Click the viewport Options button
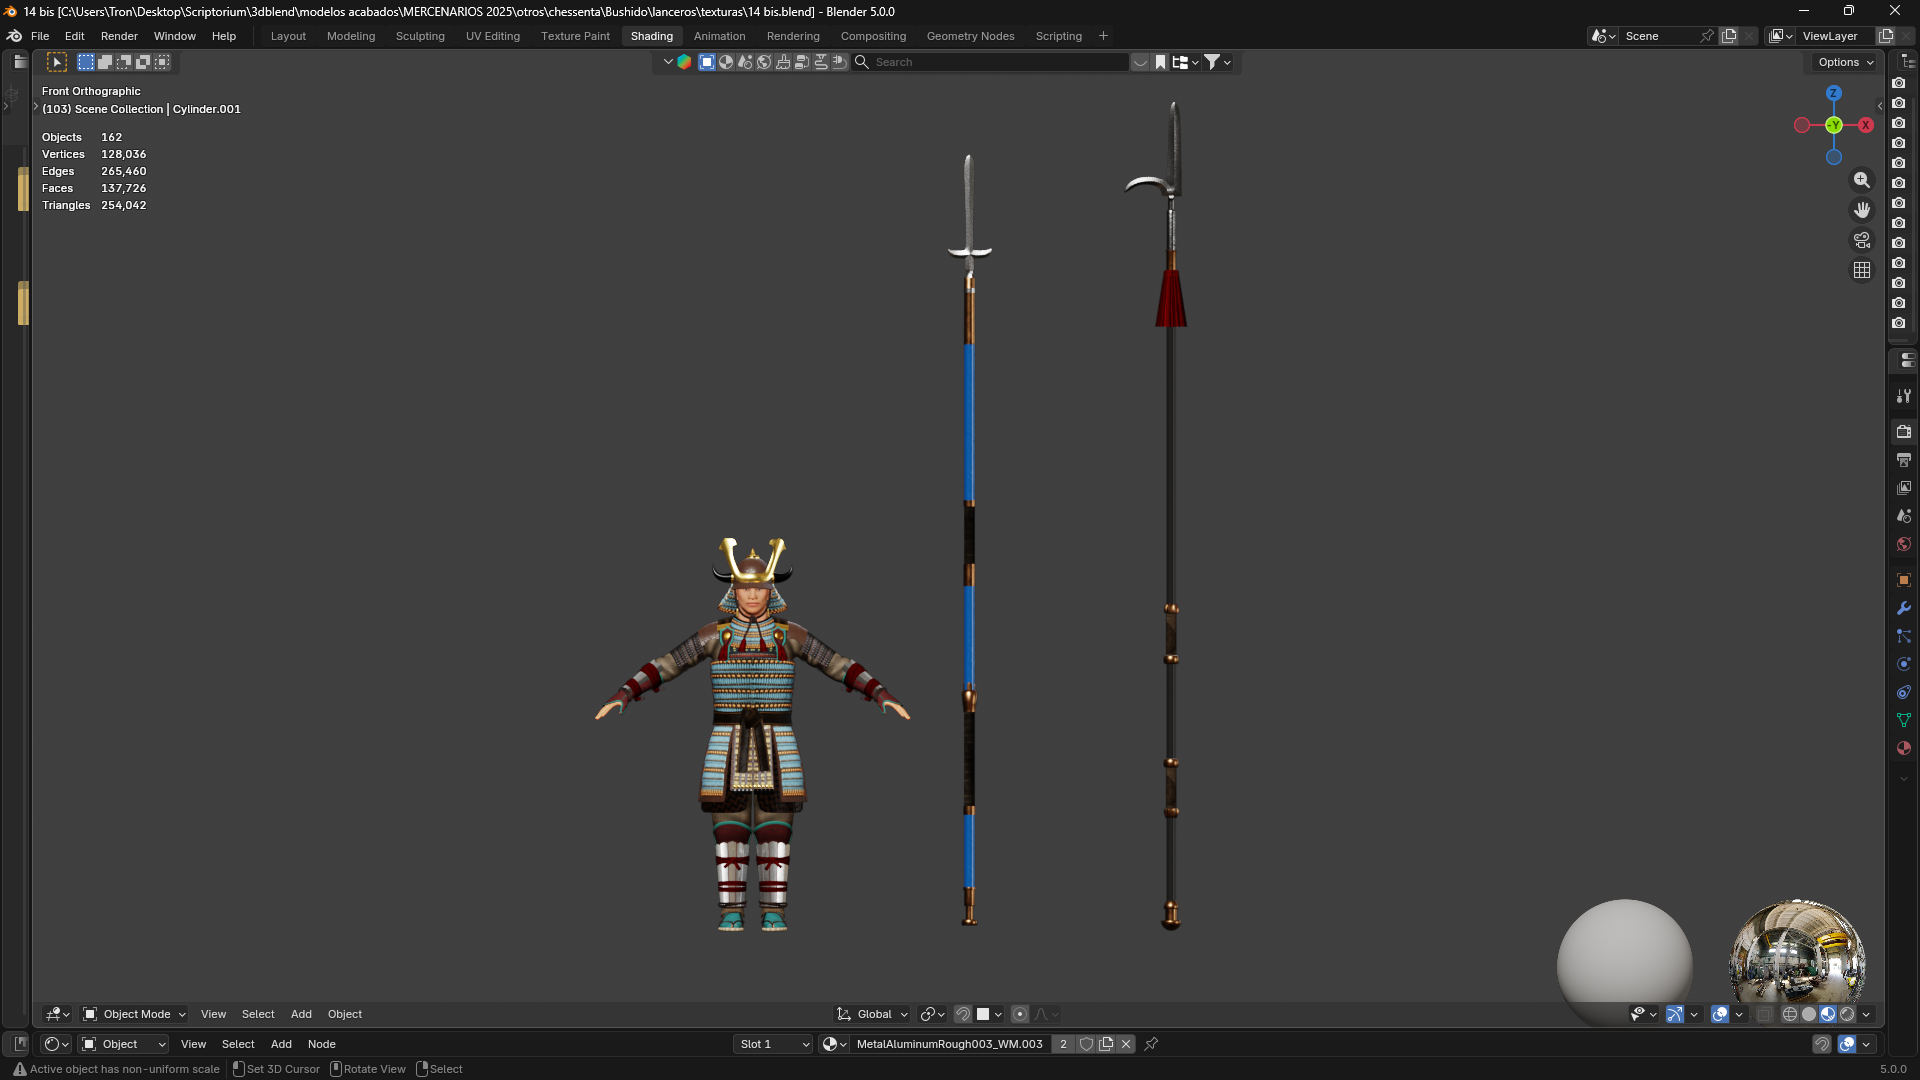 pyautogui.click(x=1845, y=62)
